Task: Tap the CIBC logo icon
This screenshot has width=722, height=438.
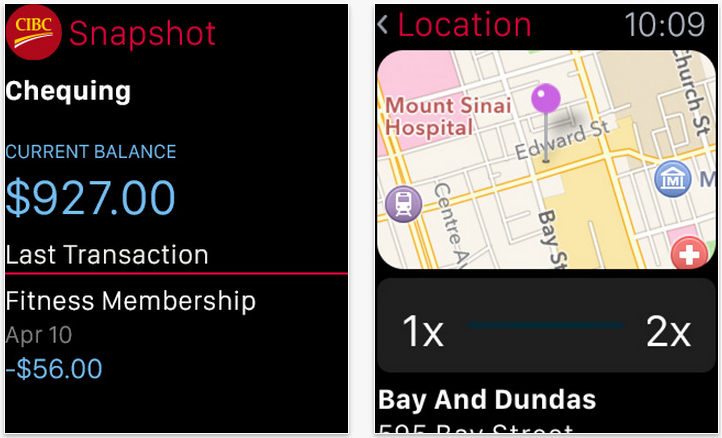Action: click(x=33, y=33)
